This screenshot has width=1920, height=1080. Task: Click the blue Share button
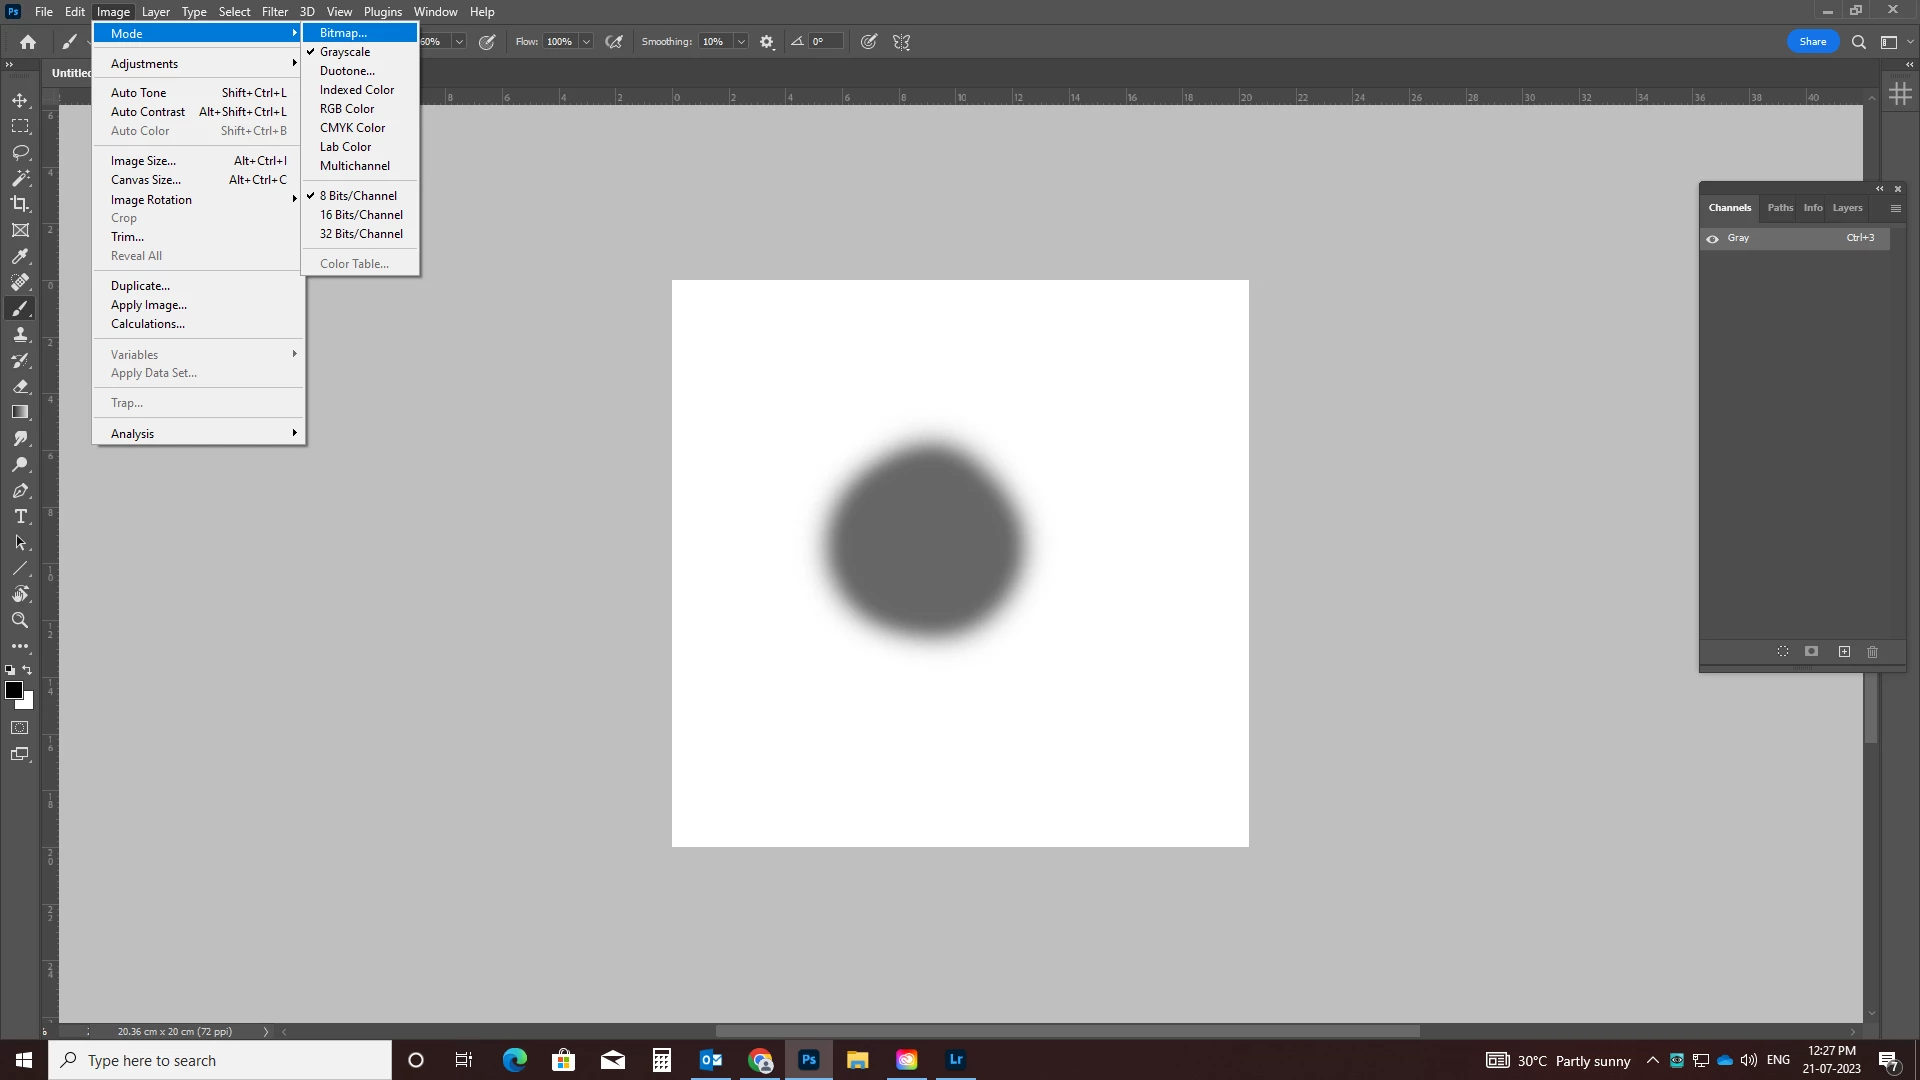tap(1812, 42)
